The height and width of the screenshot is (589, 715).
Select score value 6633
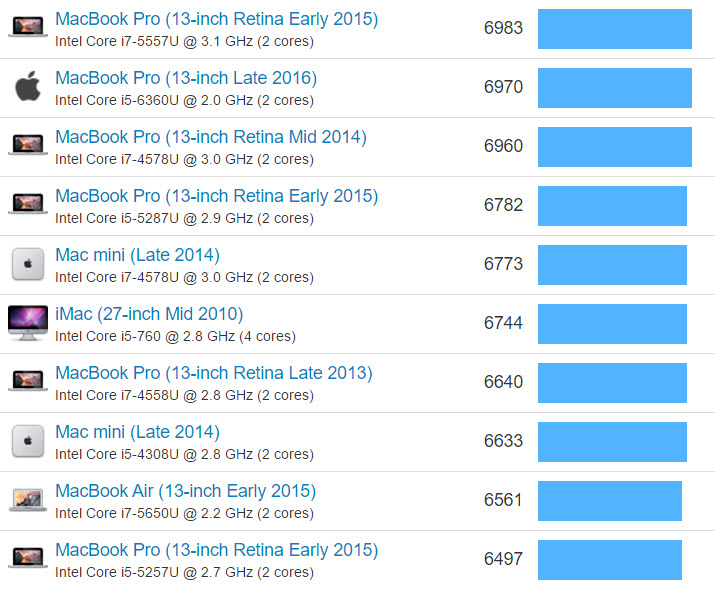point(503,441)
